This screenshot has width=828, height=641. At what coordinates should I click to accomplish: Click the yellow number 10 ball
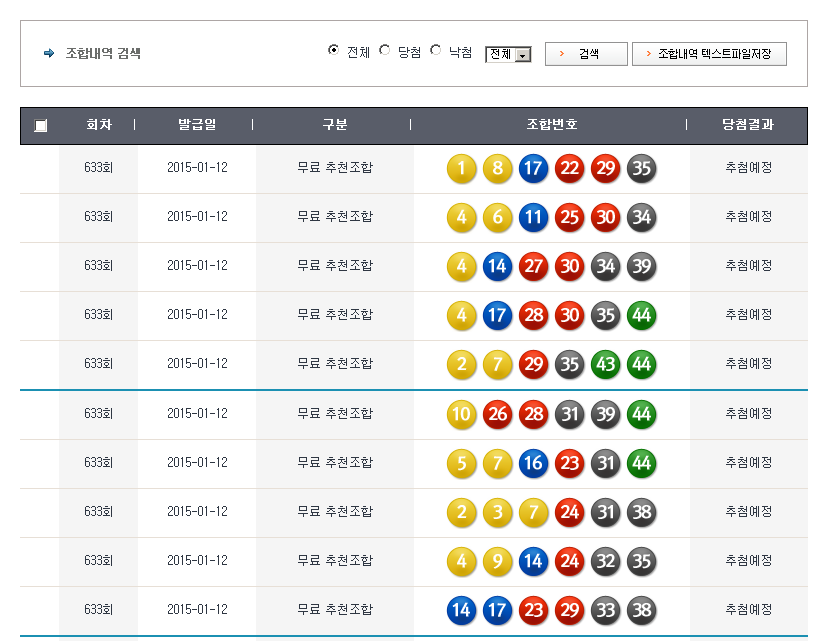click(x=461, y=414)
